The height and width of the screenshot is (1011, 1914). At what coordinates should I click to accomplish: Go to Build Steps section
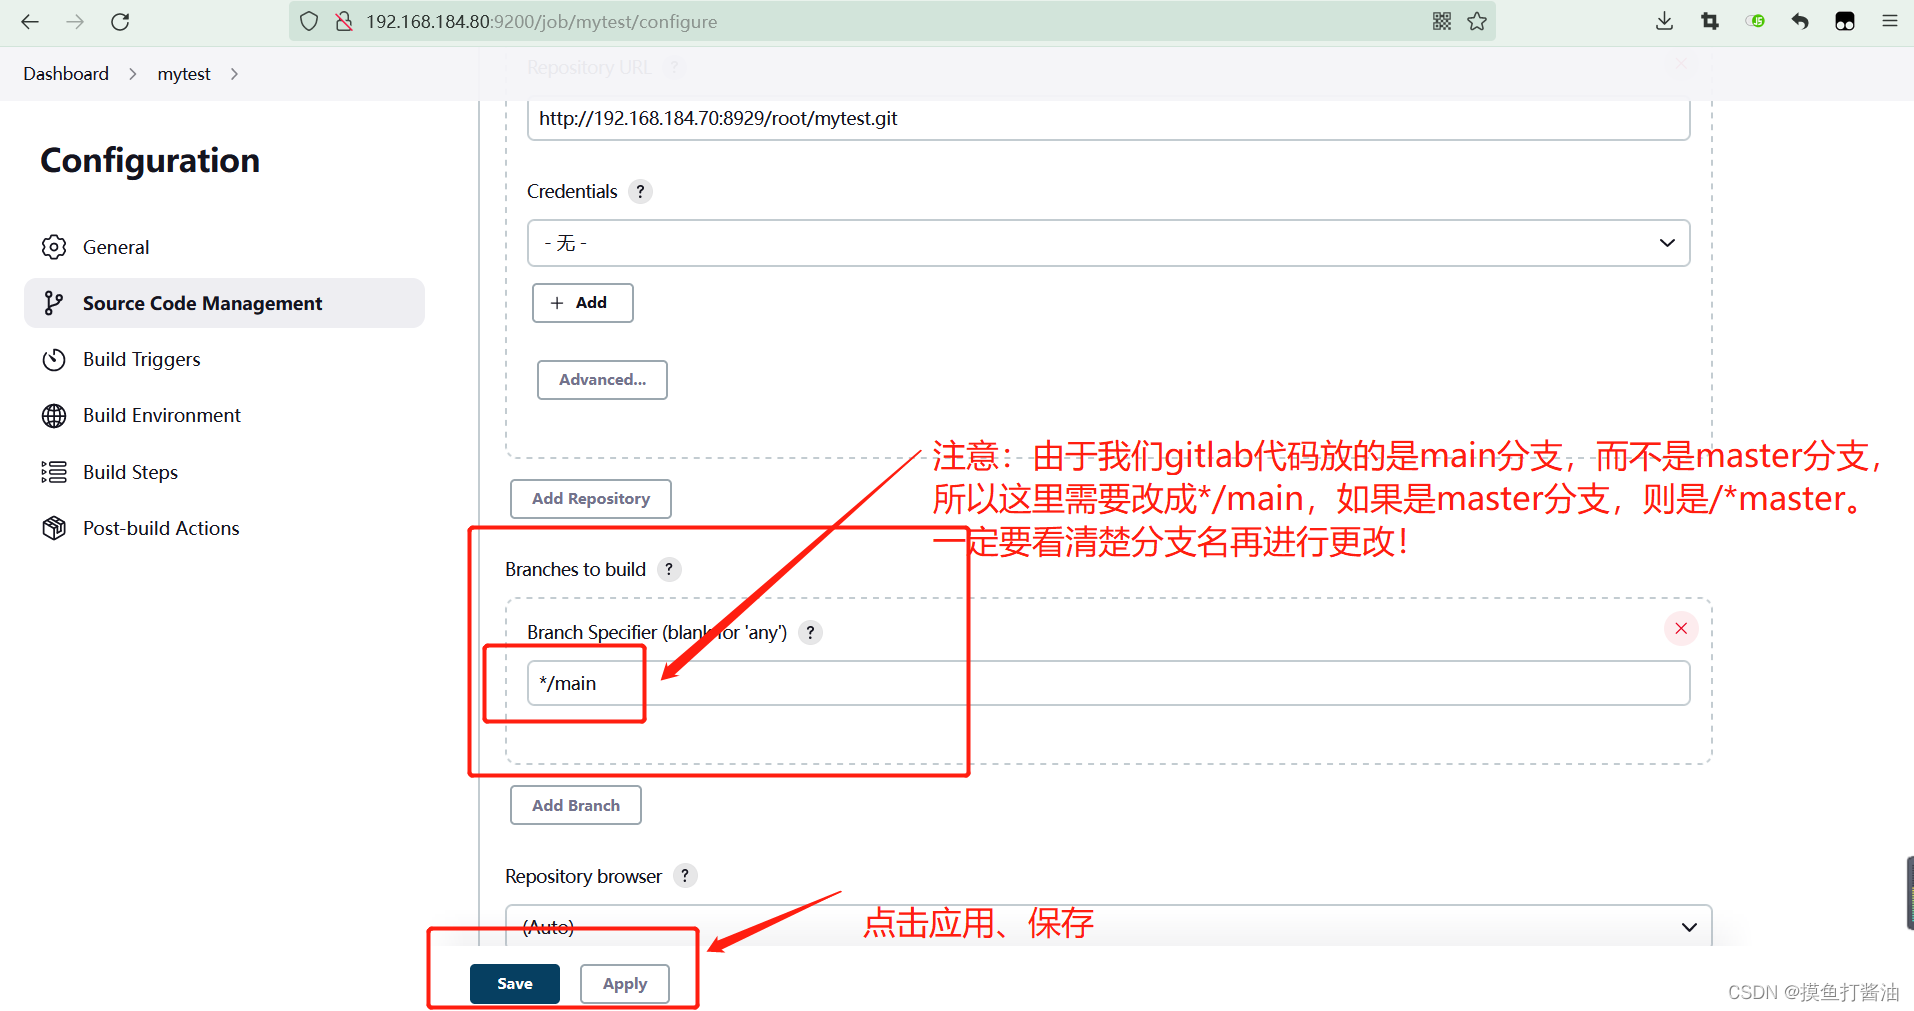click(224, 472)
